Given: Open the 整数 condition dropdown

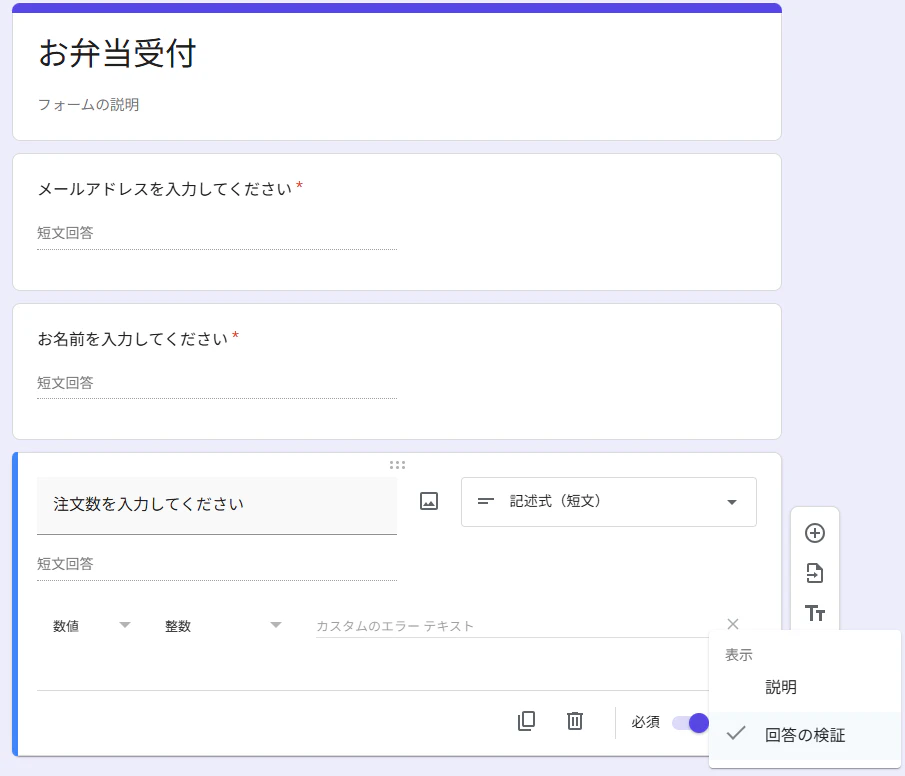Looking at the screenshot, I should pyautogui.click(x=223, y=625).
